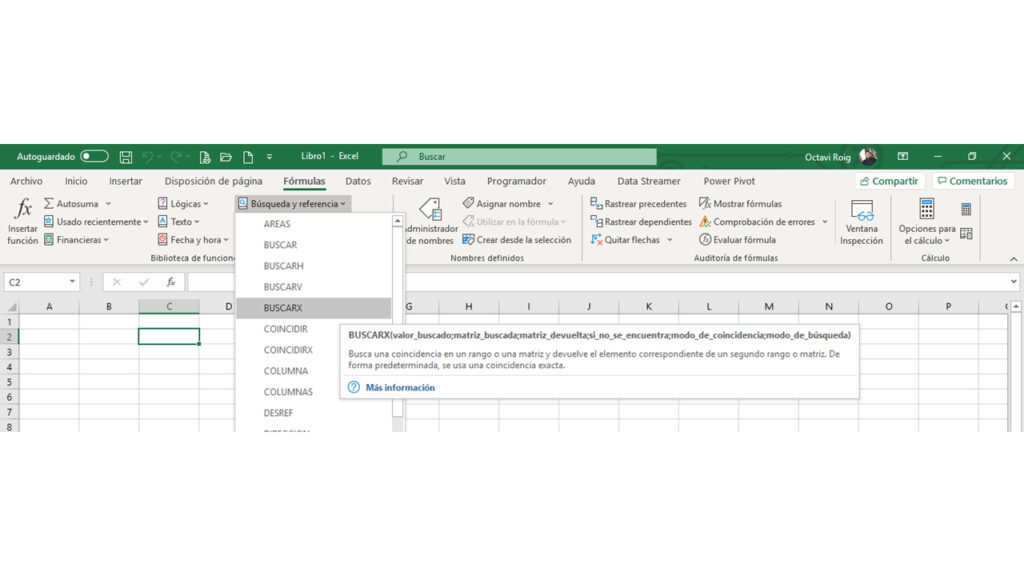Switch to the Datos ribbon tab

tap(357, 181)
